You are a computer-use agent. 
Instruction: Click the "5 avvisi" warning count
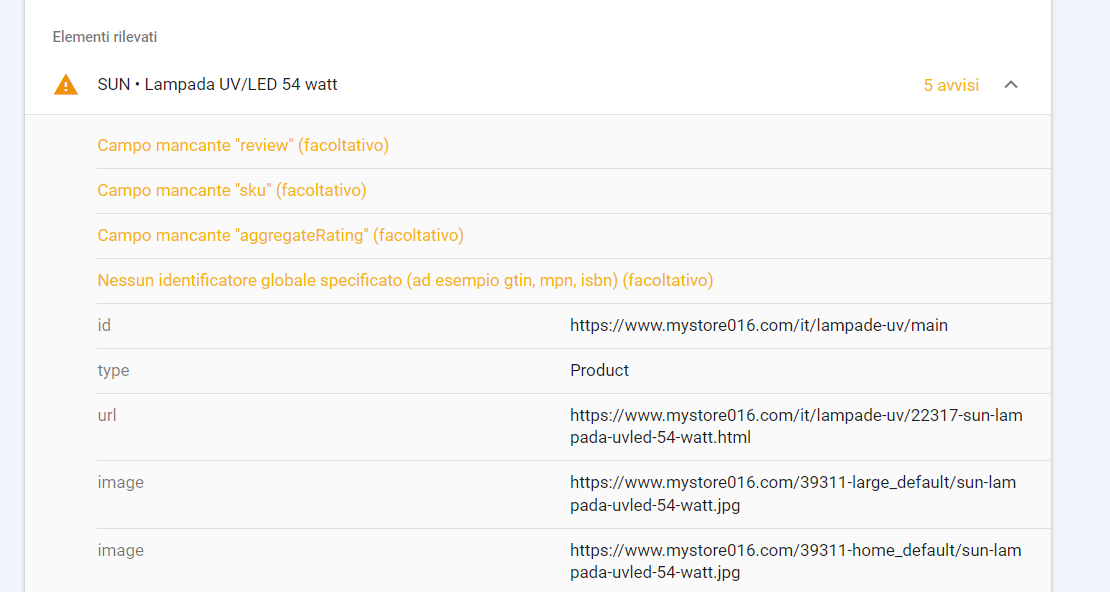pyautogui.click(x=951, y=85)
